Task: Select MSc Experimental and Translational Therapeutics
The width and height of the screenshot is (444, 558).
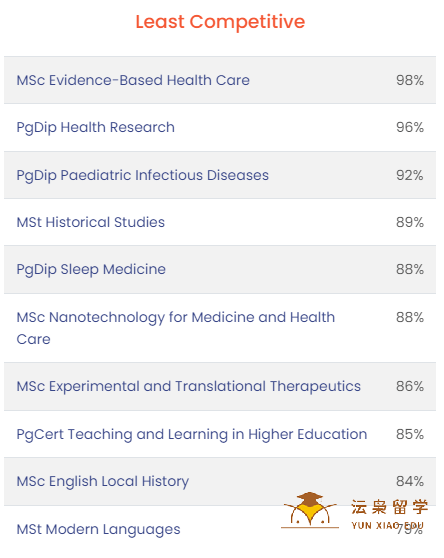Action: coord(189,386)
